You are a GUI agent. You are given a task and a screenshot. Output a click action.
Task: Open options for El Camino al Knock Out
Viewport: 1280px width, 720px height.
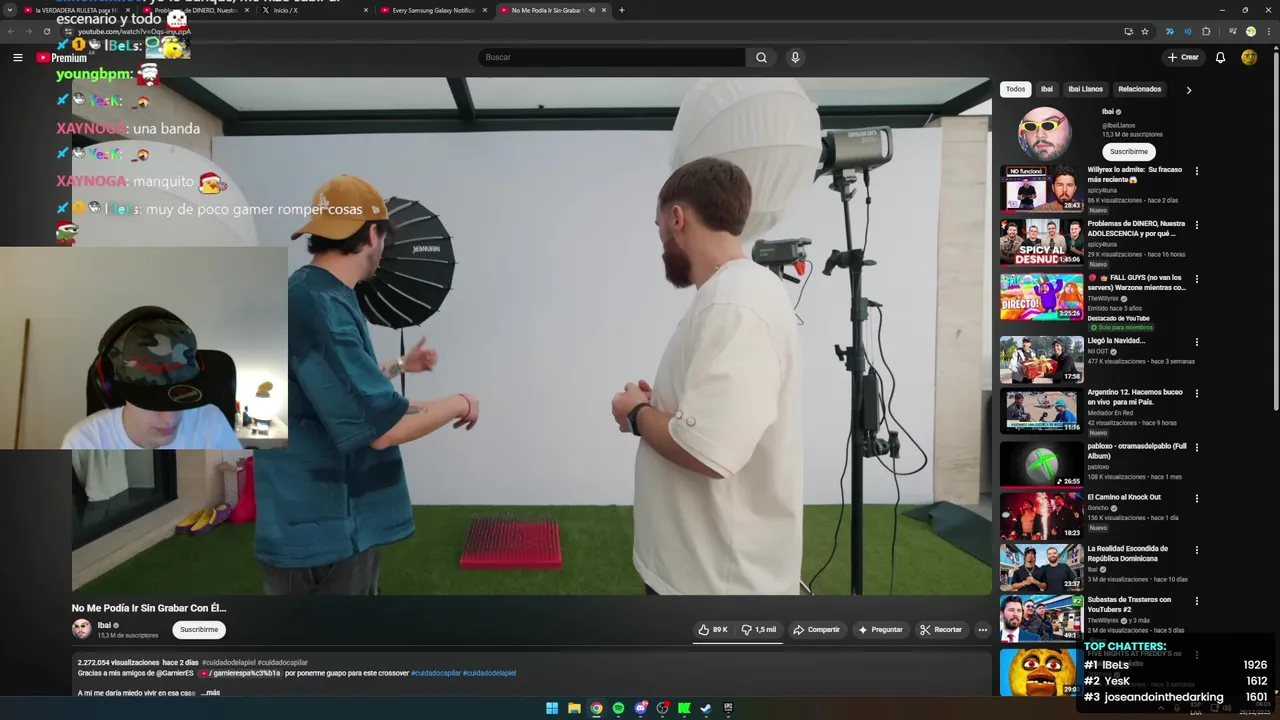click(x=1196, y=498)
